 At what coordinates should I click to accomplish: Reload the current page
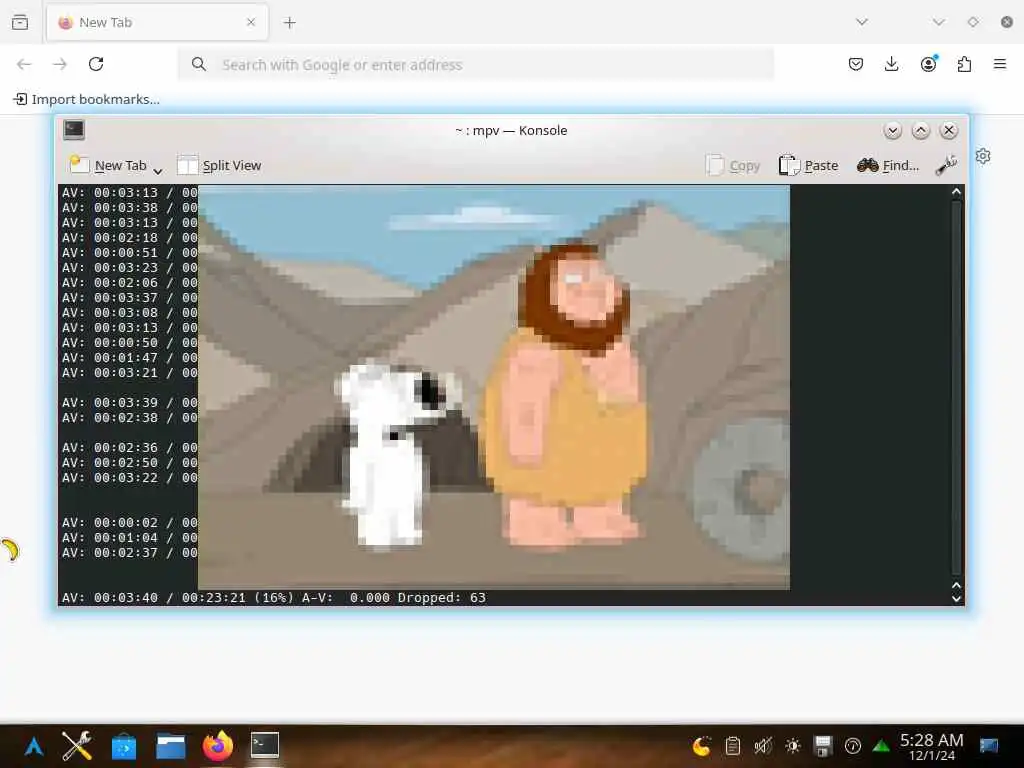(96, 64)
